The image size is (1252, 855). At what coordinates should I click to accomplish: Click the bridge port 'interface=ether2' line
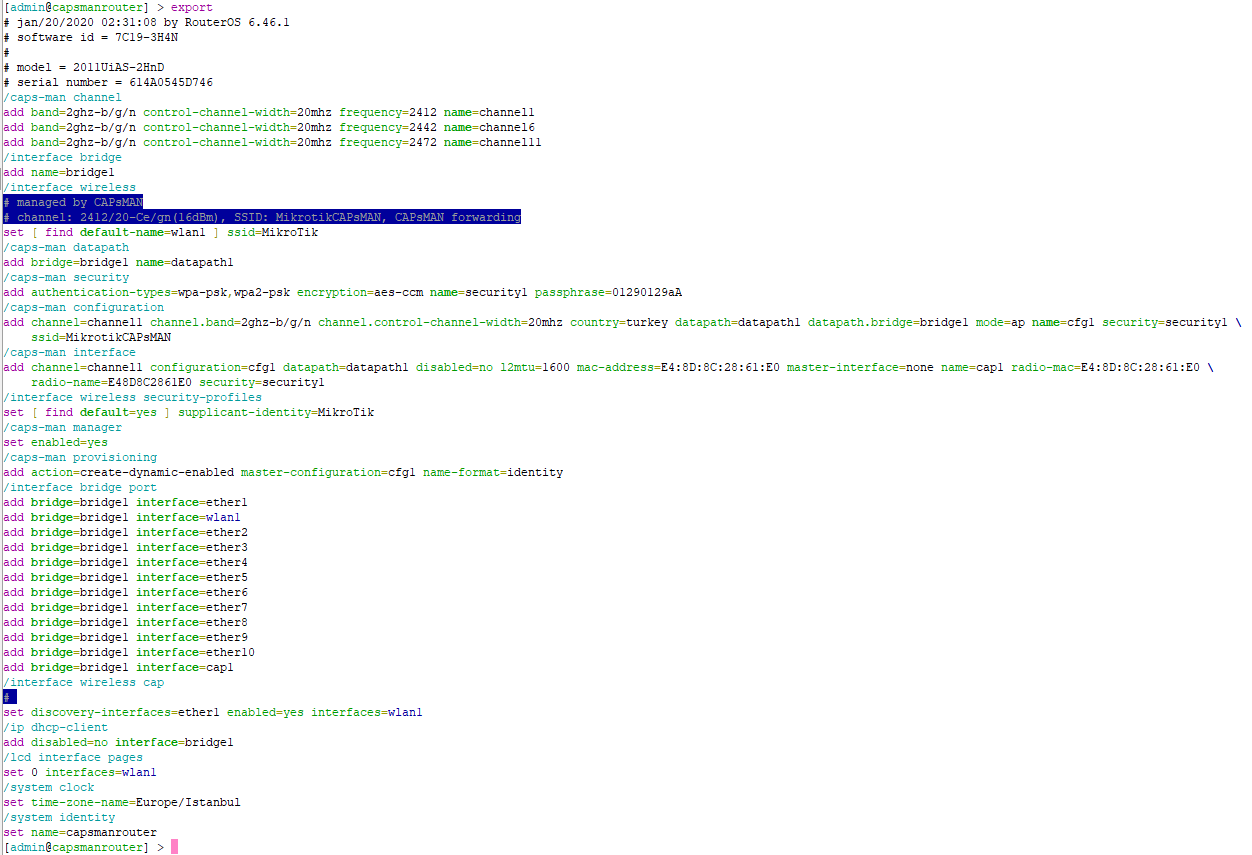(126, 532)
